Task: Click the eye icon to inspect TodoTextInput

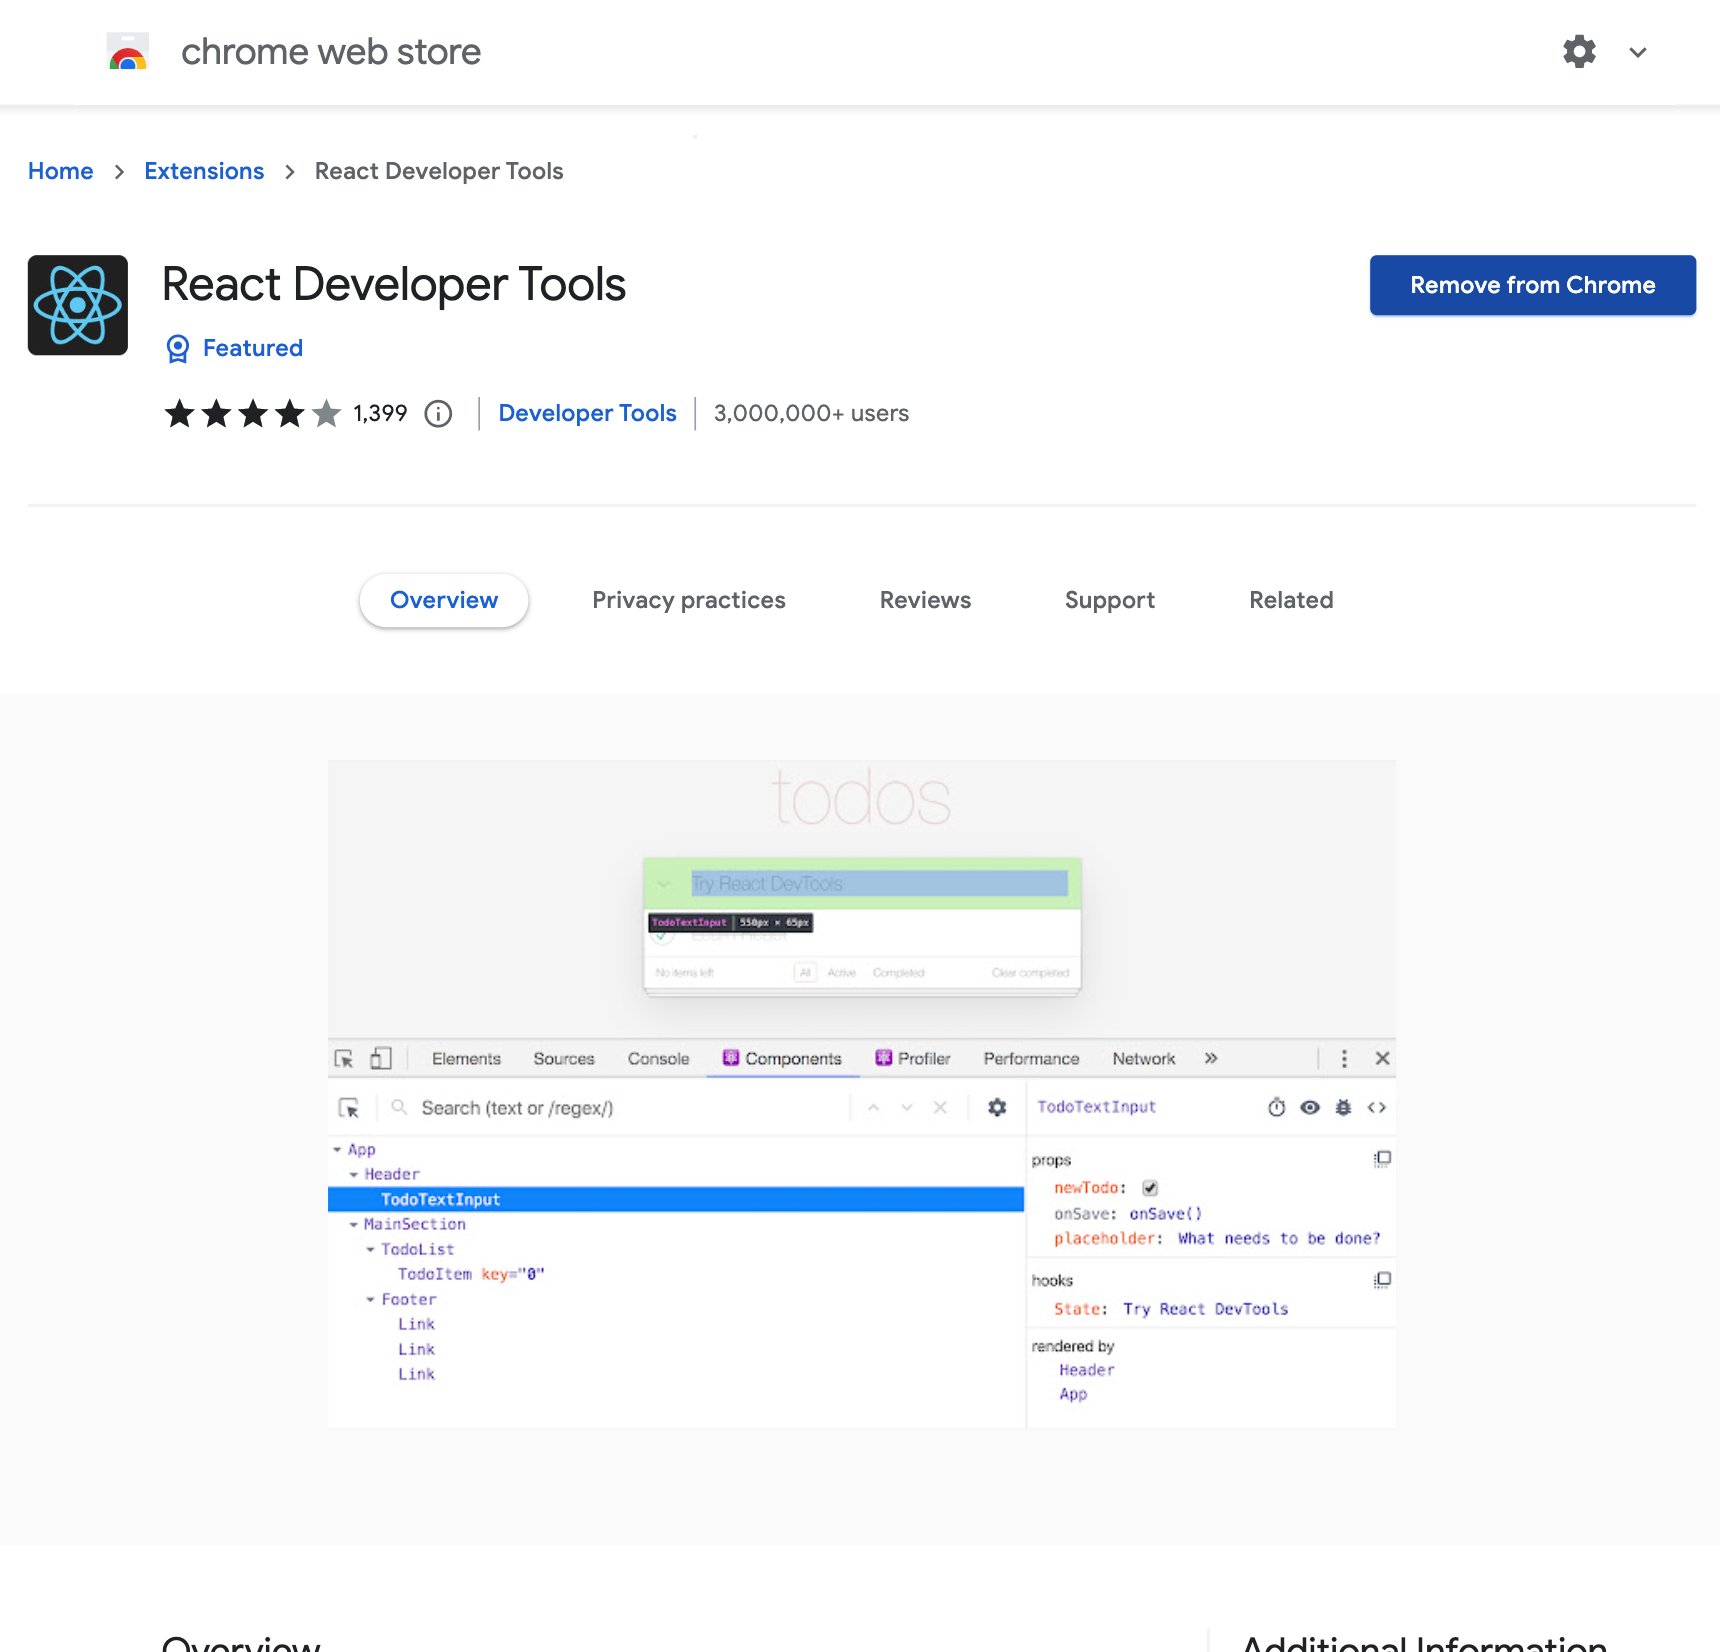Action: pos(1310,1107)
